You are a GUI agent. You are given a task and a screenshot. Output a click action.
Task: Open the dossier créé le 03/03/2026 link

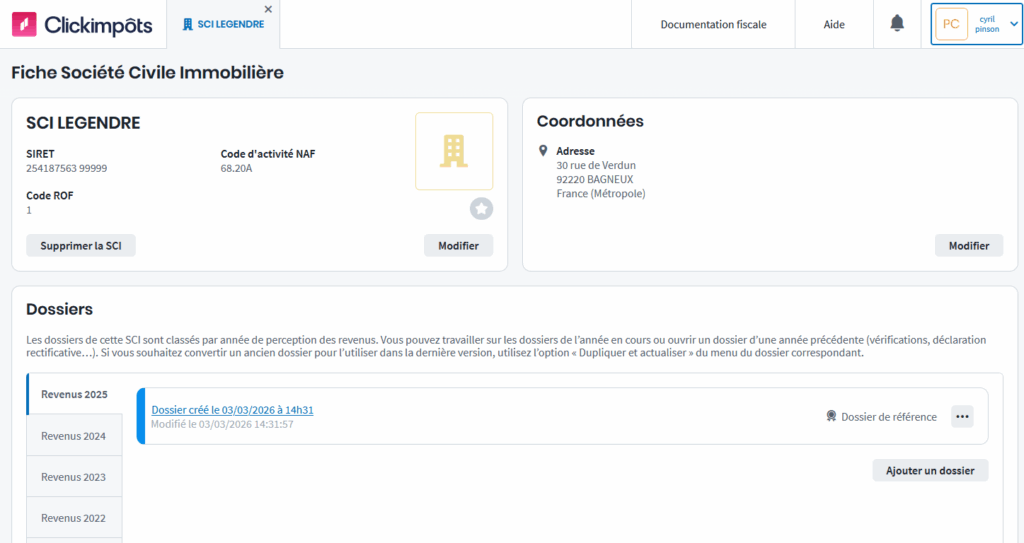coord(232,410)
